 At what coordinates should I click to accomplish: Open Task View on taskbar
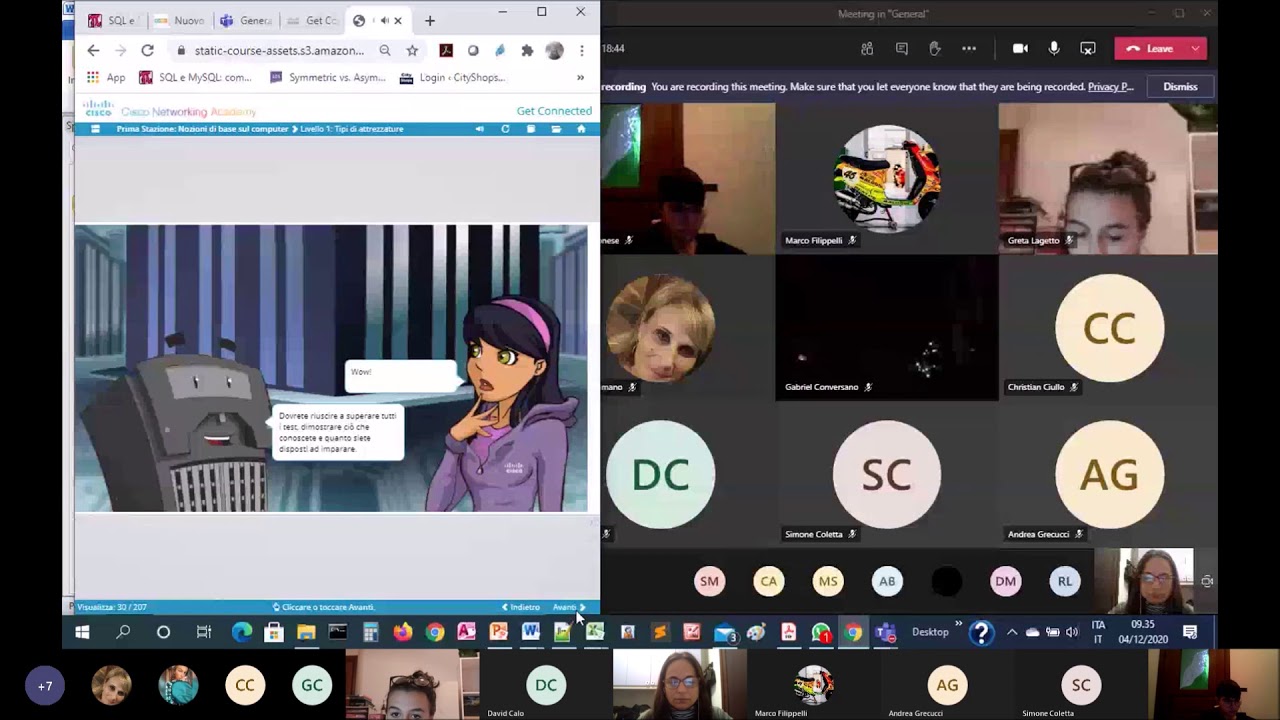(204, 632)
